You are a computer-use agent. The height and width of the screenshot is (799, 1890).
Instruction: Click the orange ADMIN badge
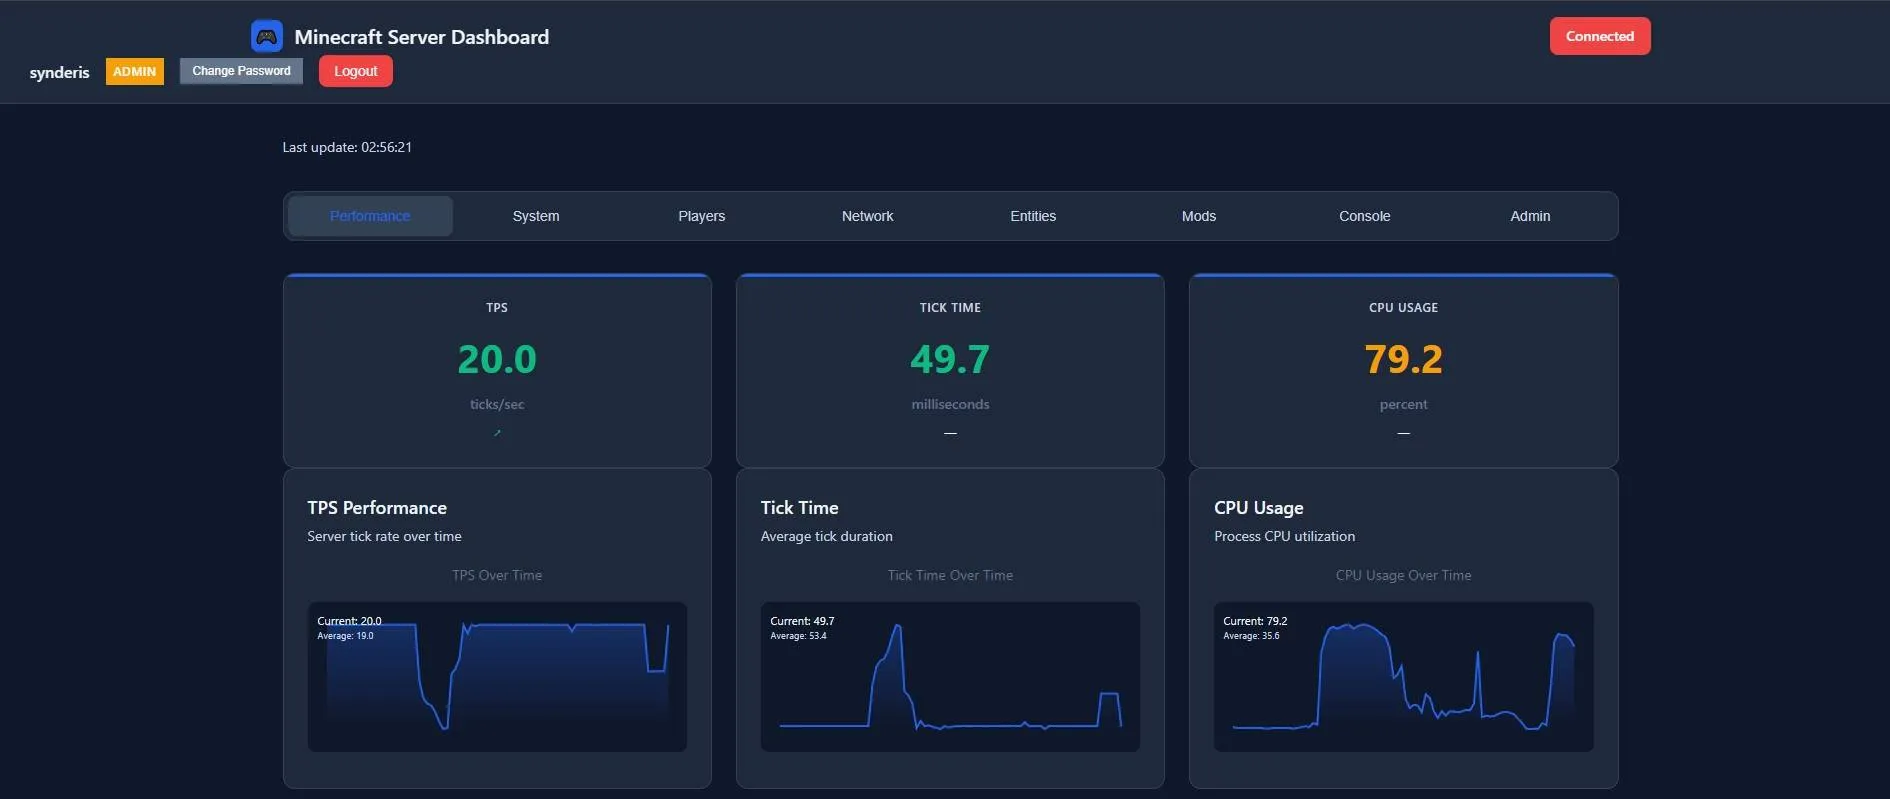coord(135,72)
